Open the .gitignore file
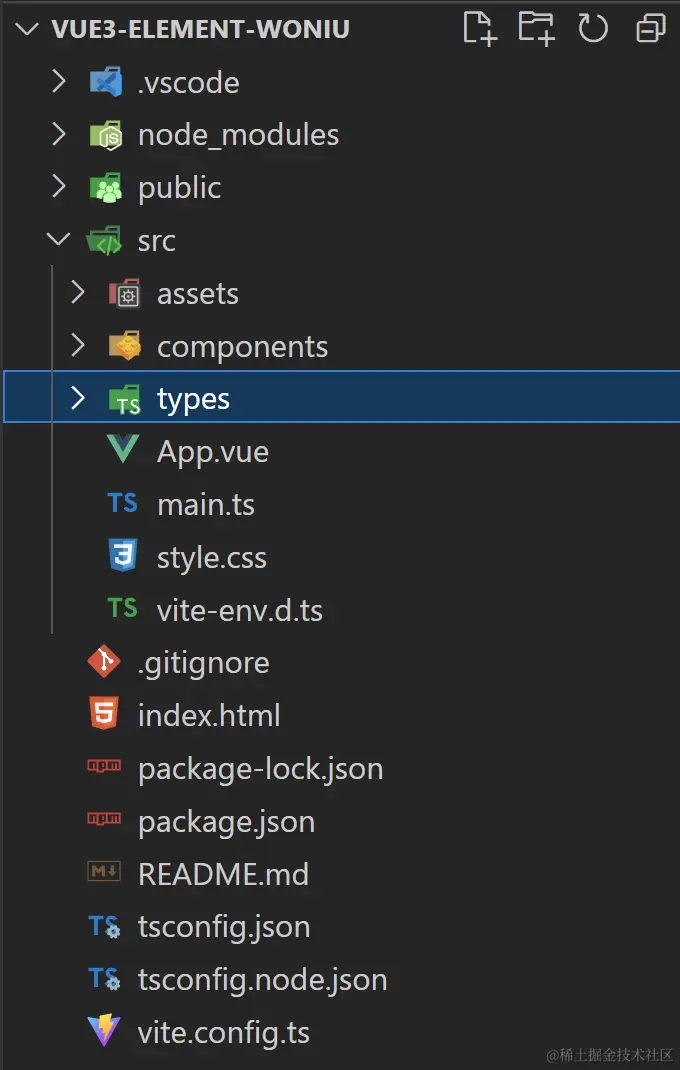Image resolution: width=680 pixels, height=1070 pixels. coord(203,664)
